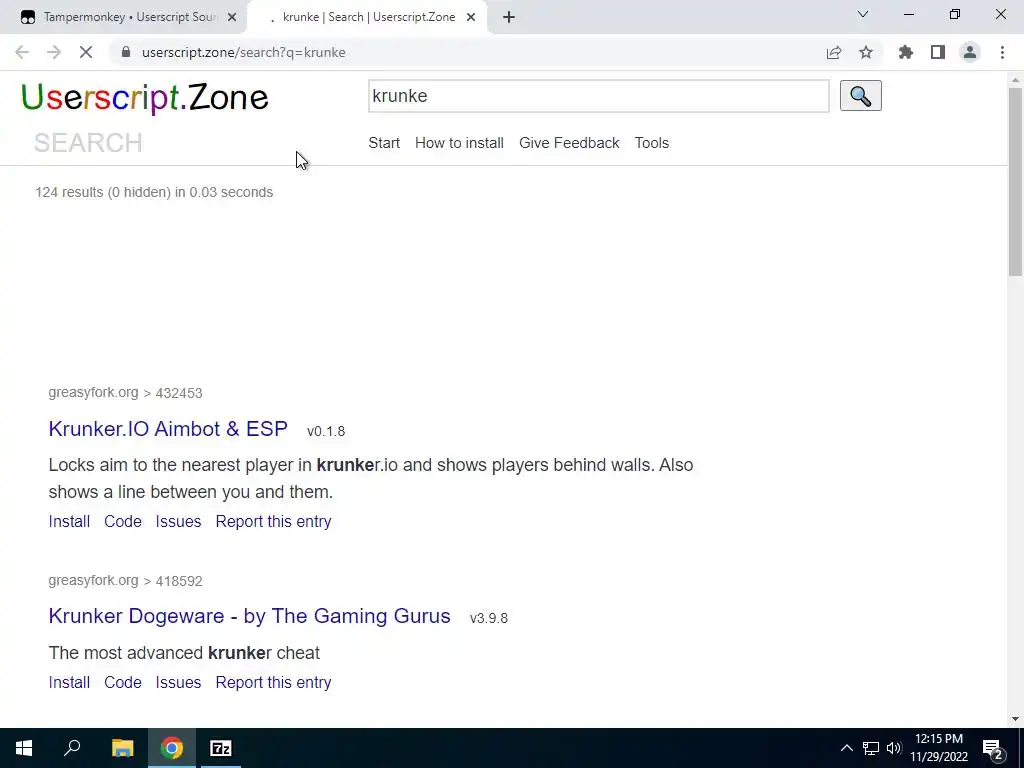Install Krunker.IO Aimbot & ESP script
This screenshot has height=768, width=1024.
[x=69, y=521]
